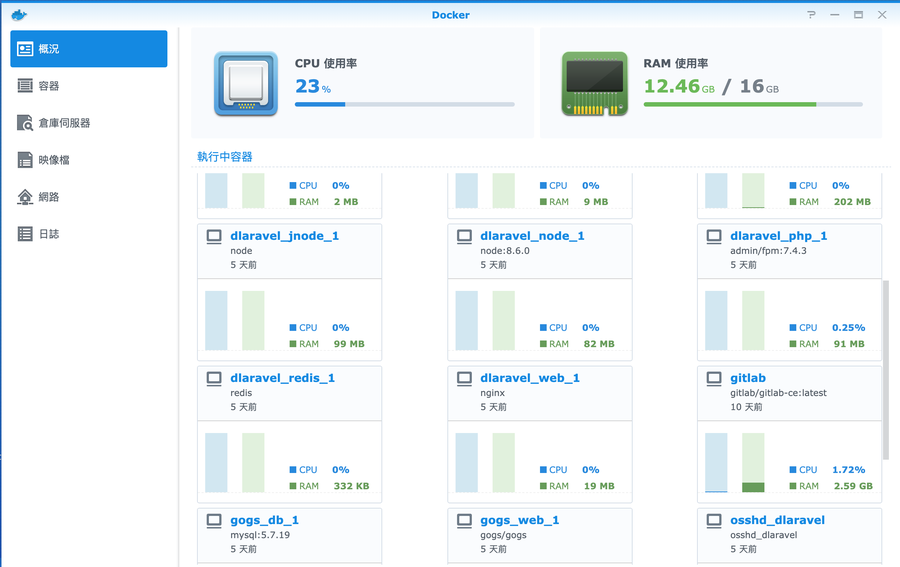The height and width of the screenshot is (567, 900).
Task: Click the CPU chip icon
Action: click(246, 84)
